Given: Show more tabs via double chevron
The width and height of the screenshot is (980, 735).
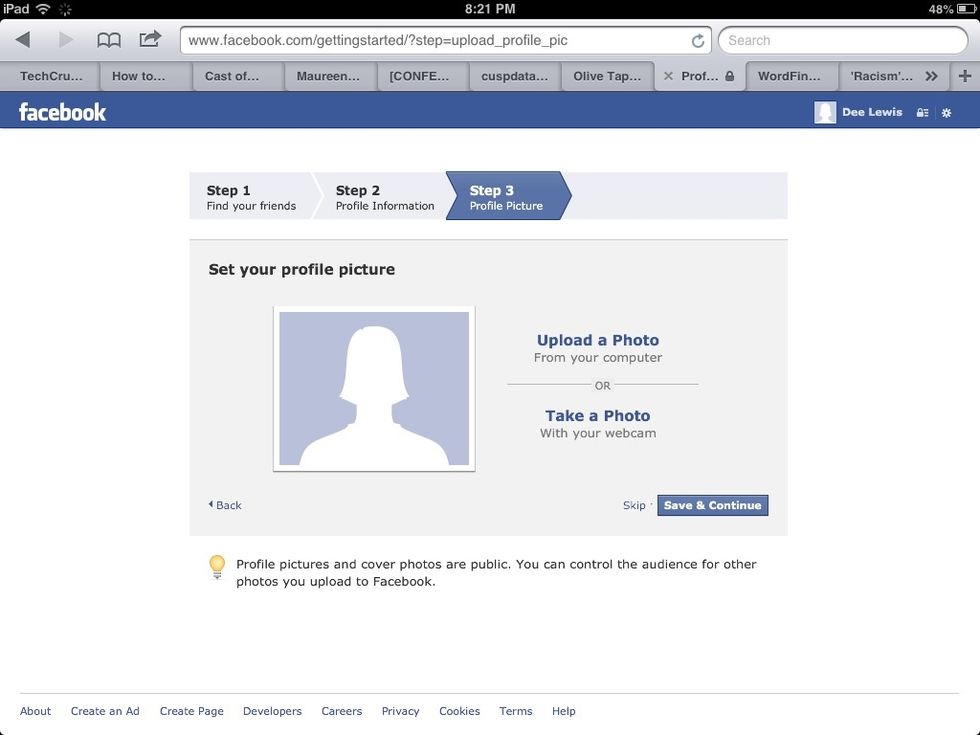Looking at the screenshot, I should (x=931, y=76).
